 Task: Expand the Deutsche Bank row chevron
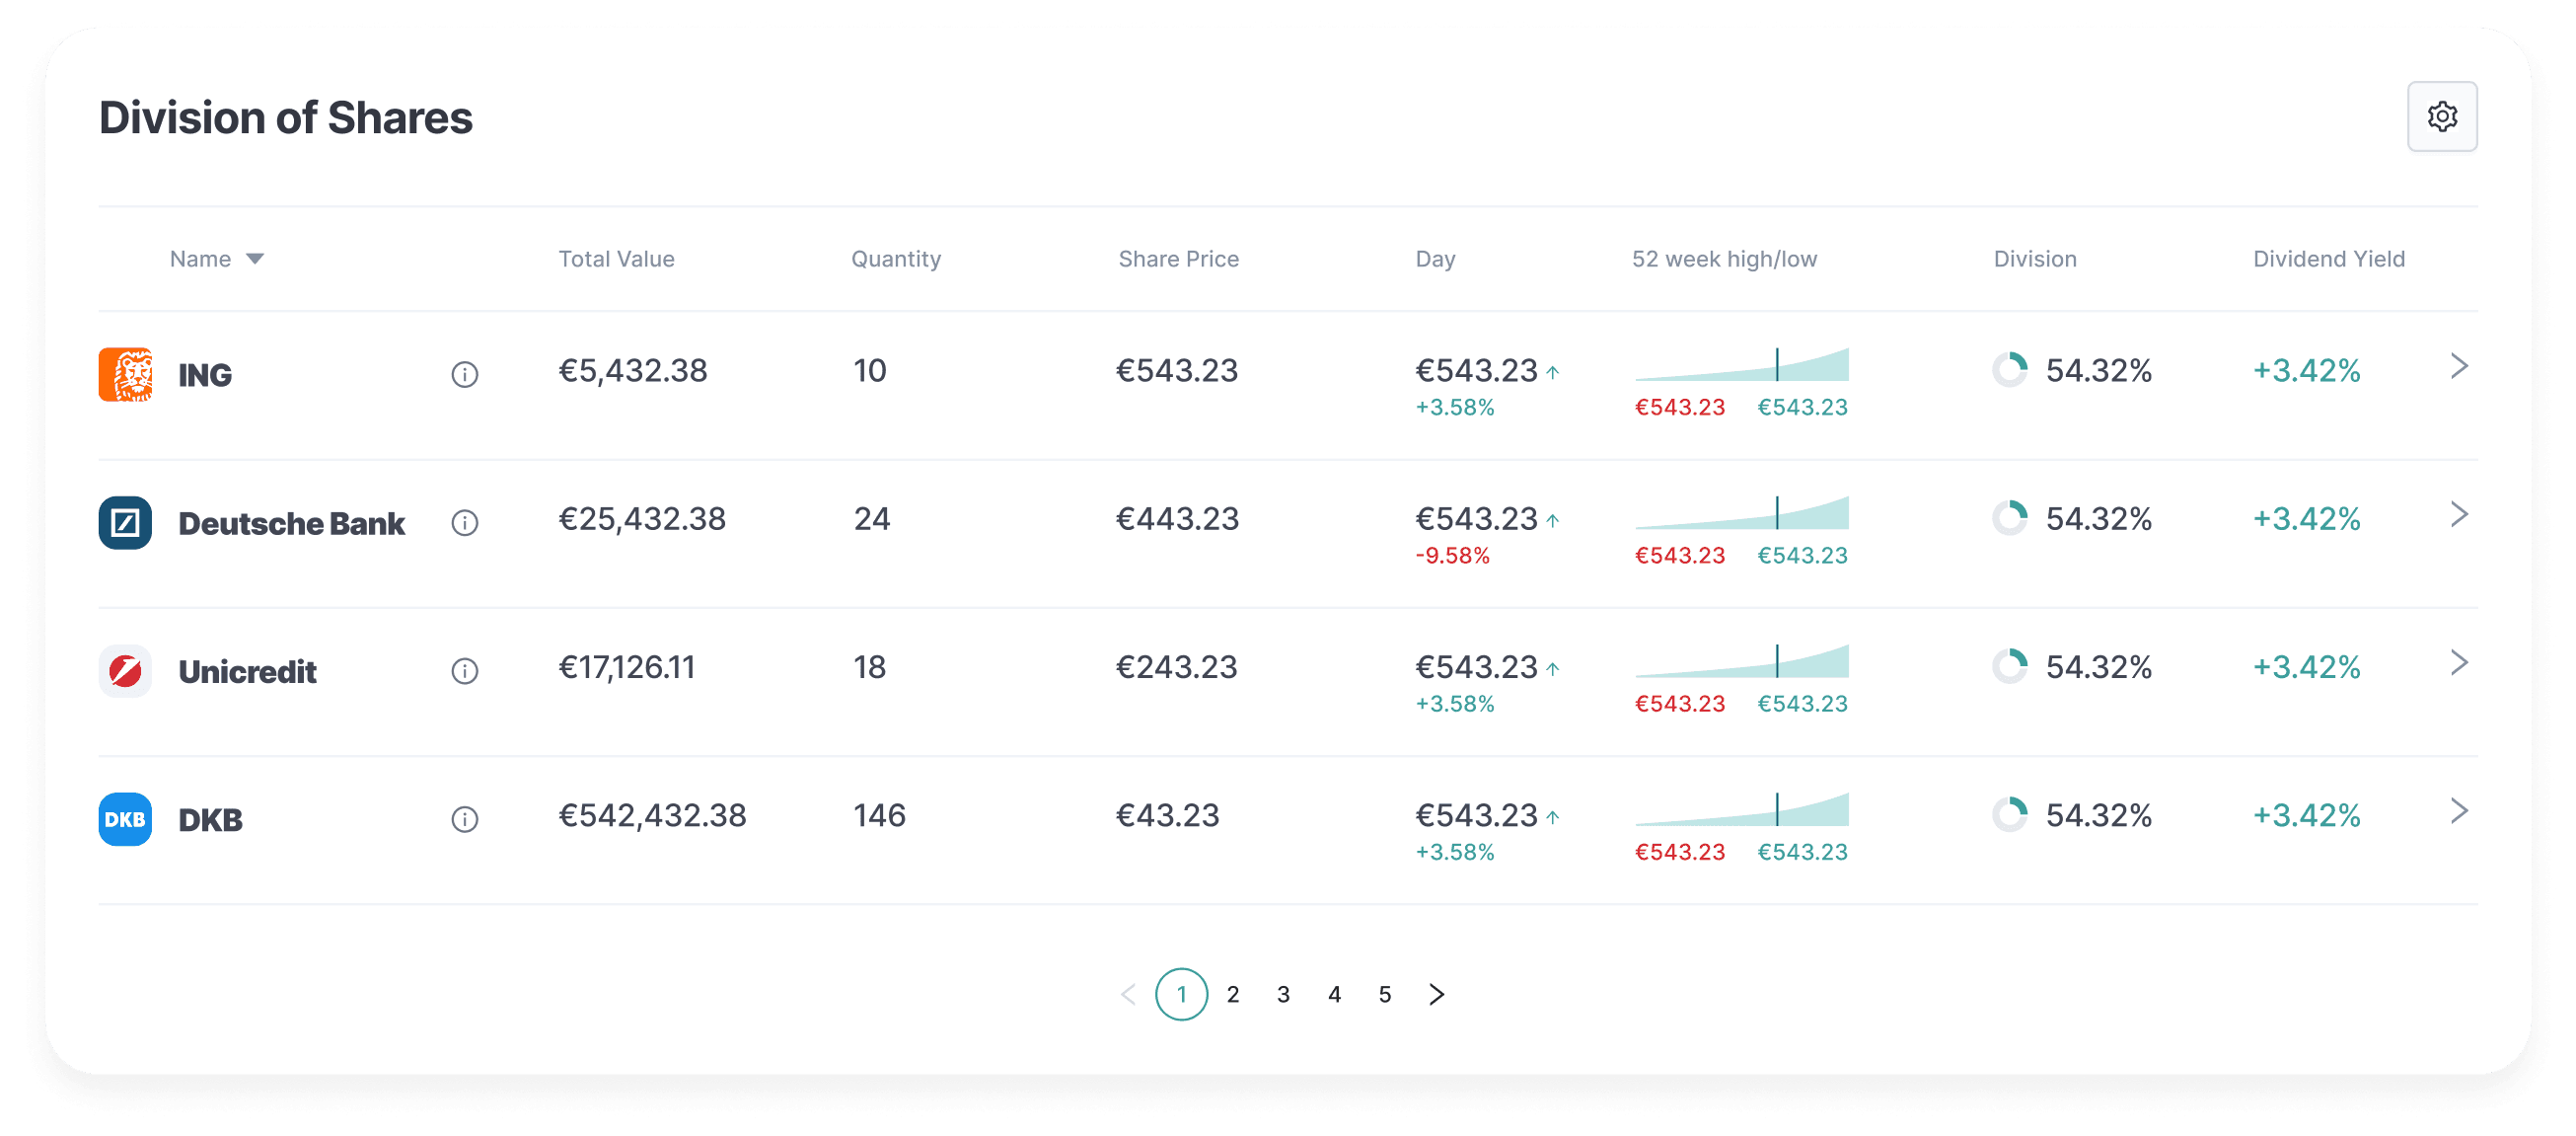coord(2459,515)
